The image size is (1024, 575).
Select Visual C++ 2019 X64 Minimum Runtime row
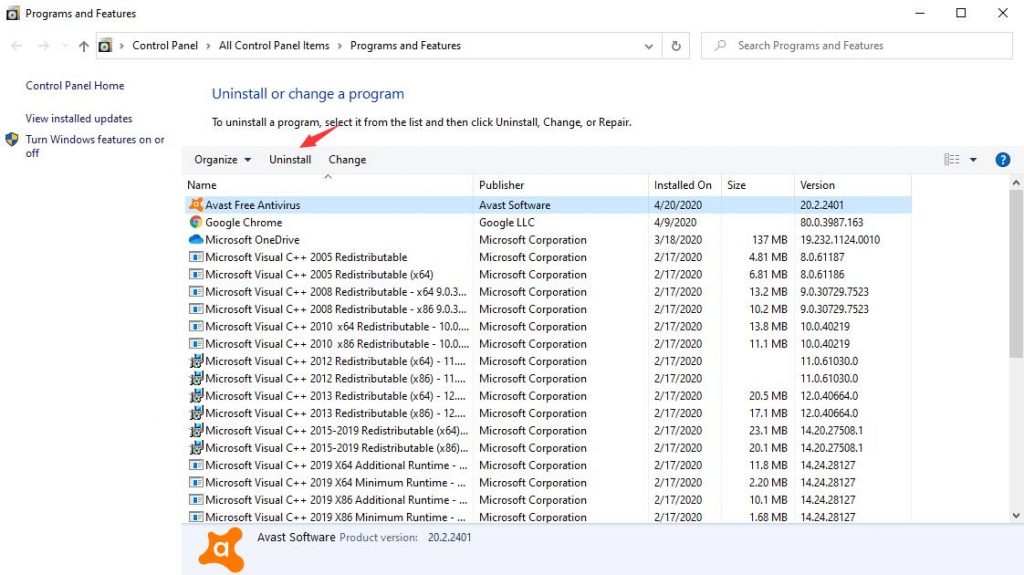[x=548, y=482]
